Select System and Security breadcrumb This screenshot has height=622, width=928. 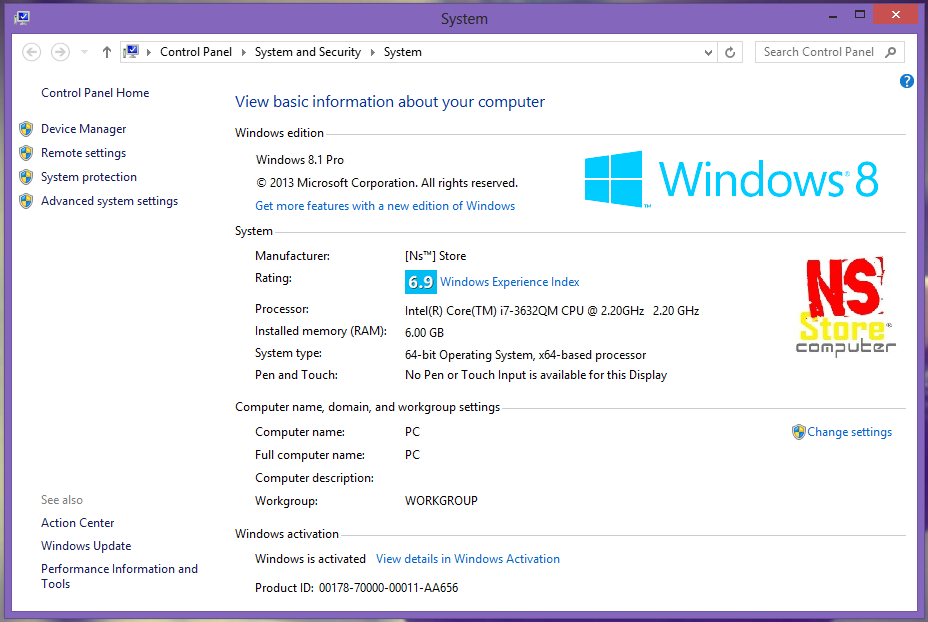pos(308,52)
